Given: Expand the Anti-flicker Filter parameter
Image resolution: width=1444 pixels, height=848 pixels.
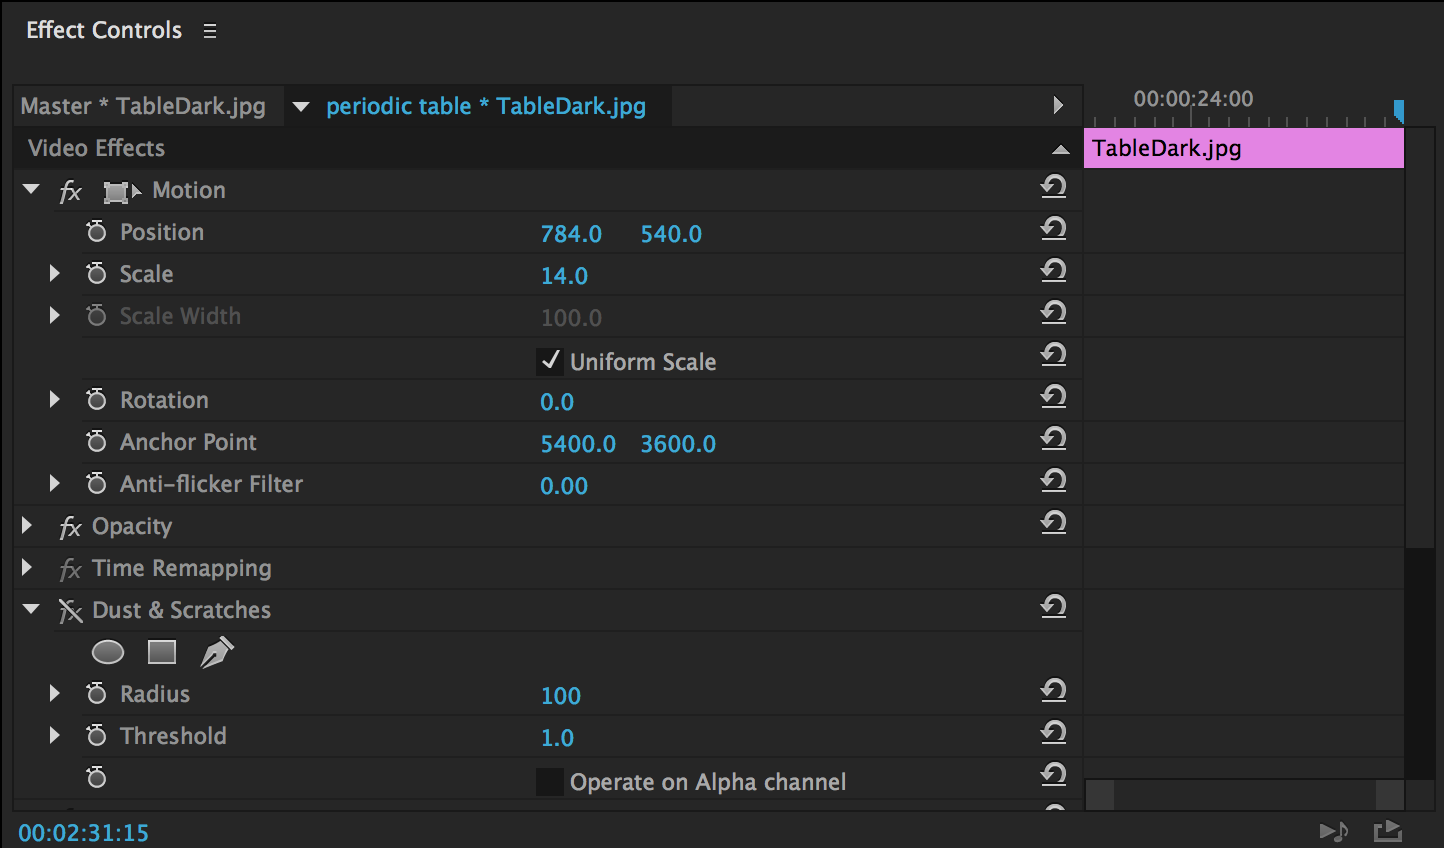Looking at the screenshot, I should point(55,483).
